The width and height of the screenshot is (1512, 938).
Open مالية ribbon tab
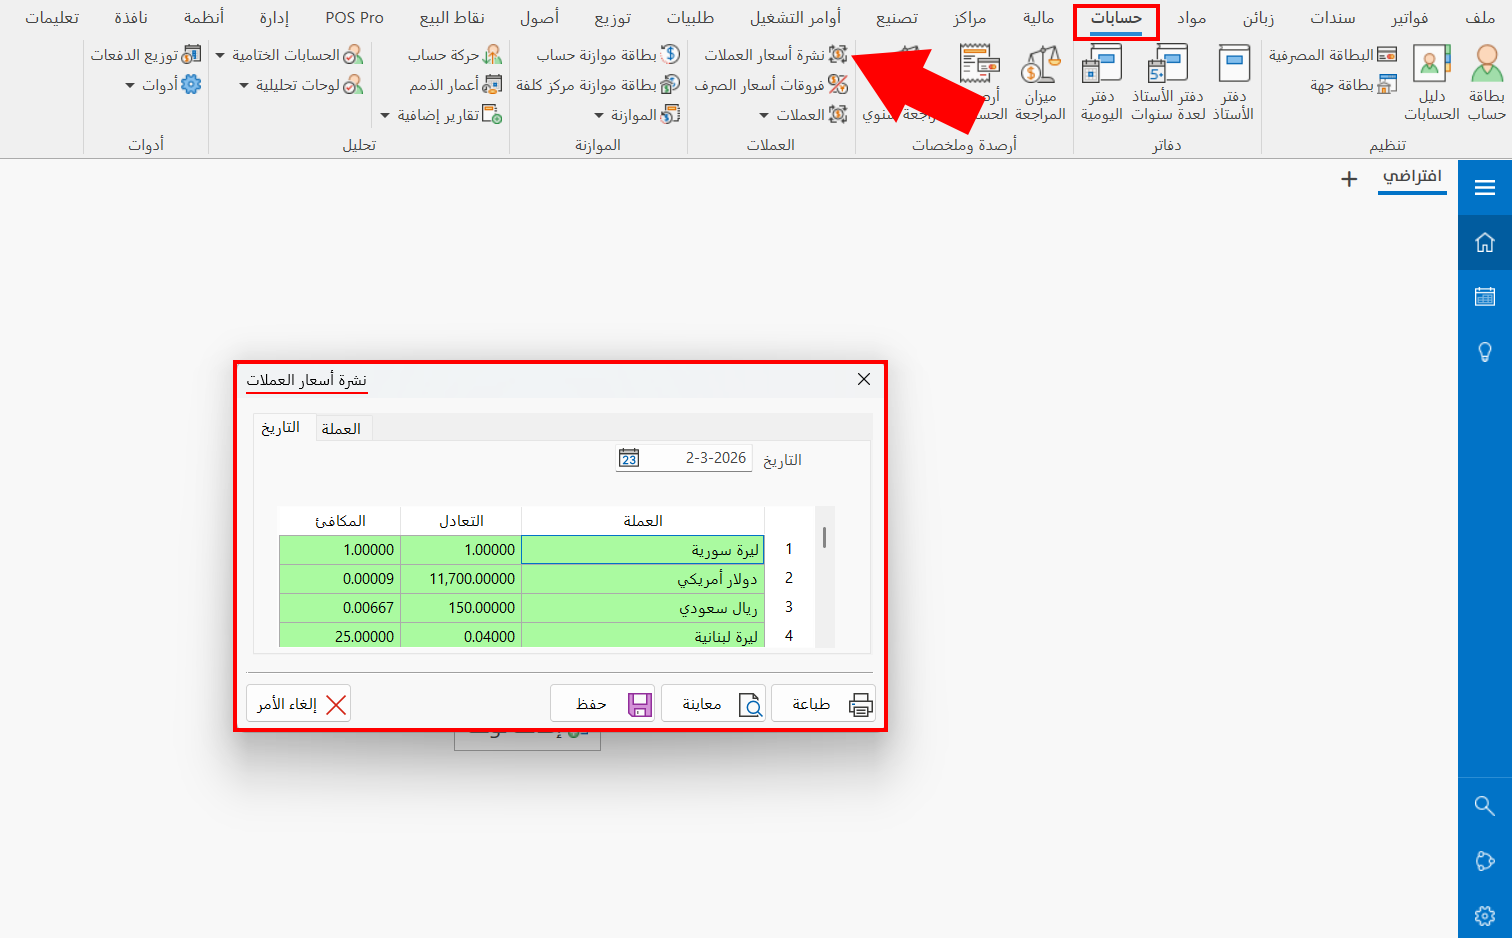(1039, 18)
